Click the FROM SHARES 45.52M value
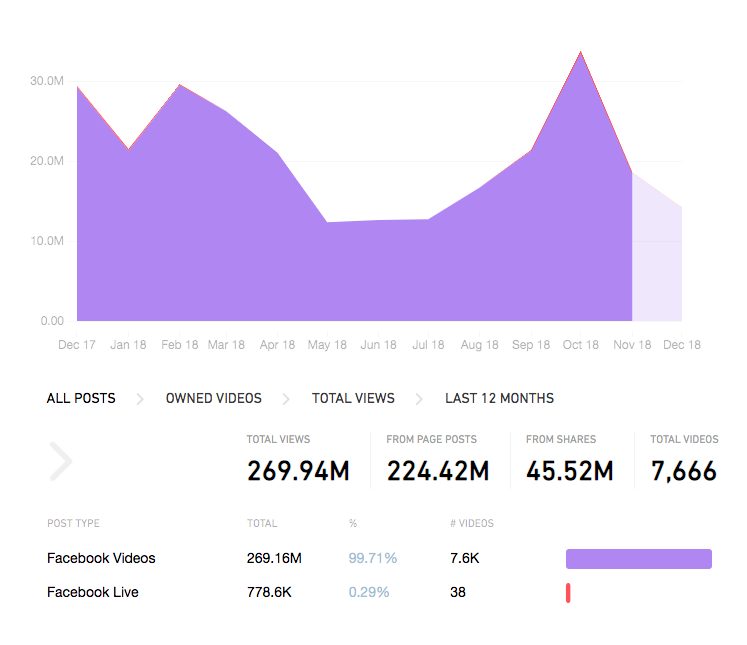Screen dimensions: 747x645 tap(570, 471)
